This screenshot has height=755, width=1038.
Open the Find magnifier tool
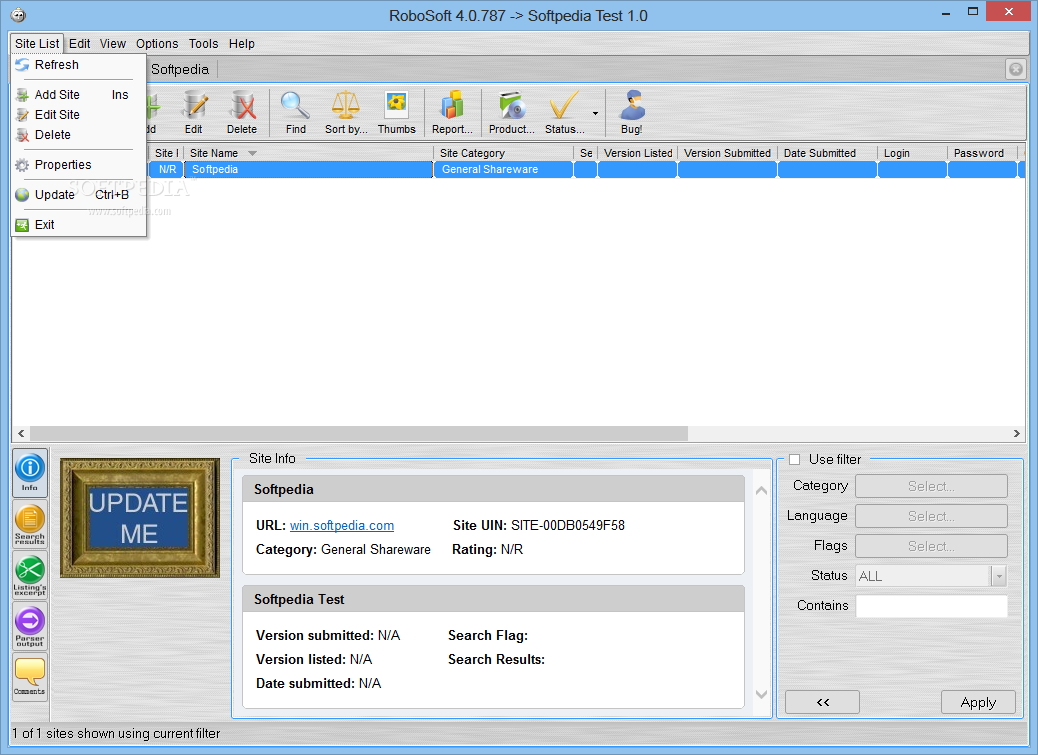pyautogui.click(x=295, y=112)
